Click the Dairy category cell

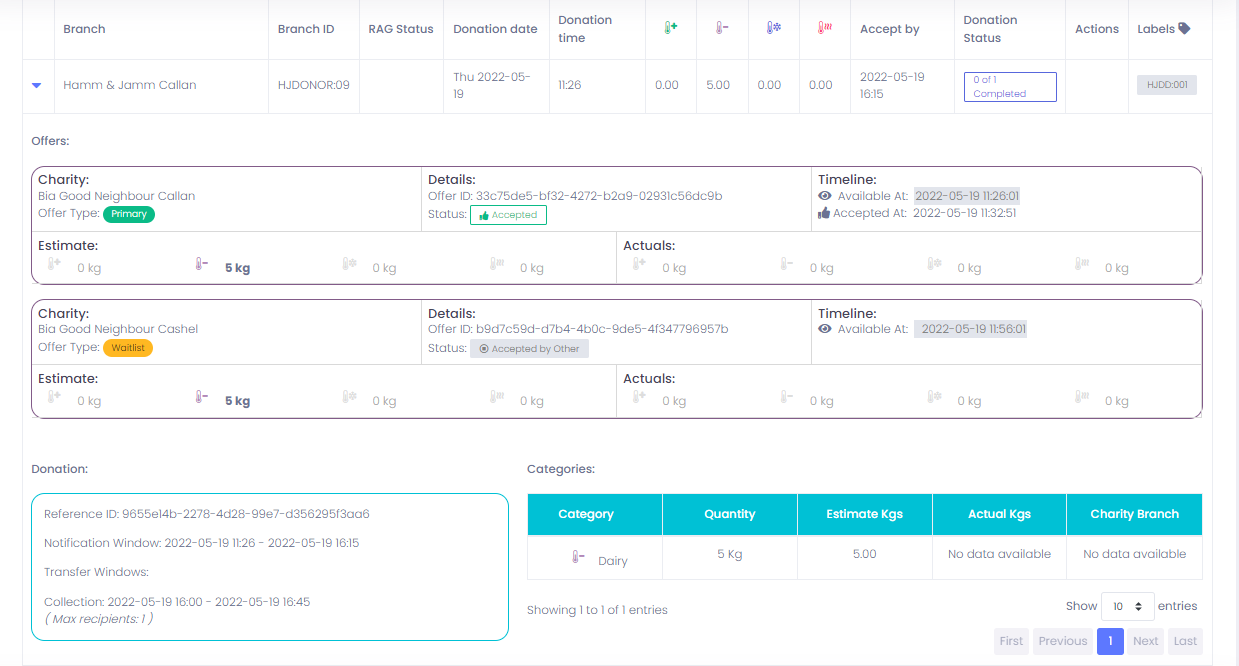pos(594,558)
